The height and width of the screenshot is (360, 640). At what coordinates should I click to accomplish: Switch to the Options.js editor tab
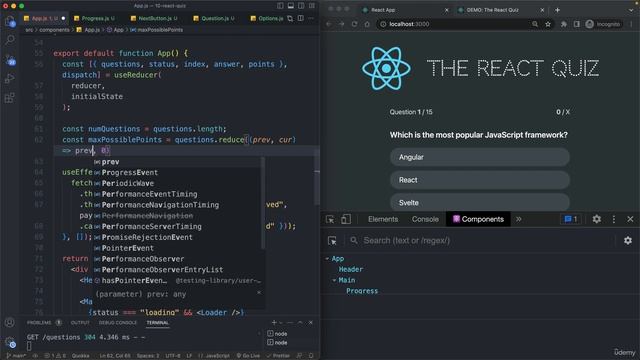(267, 18)
